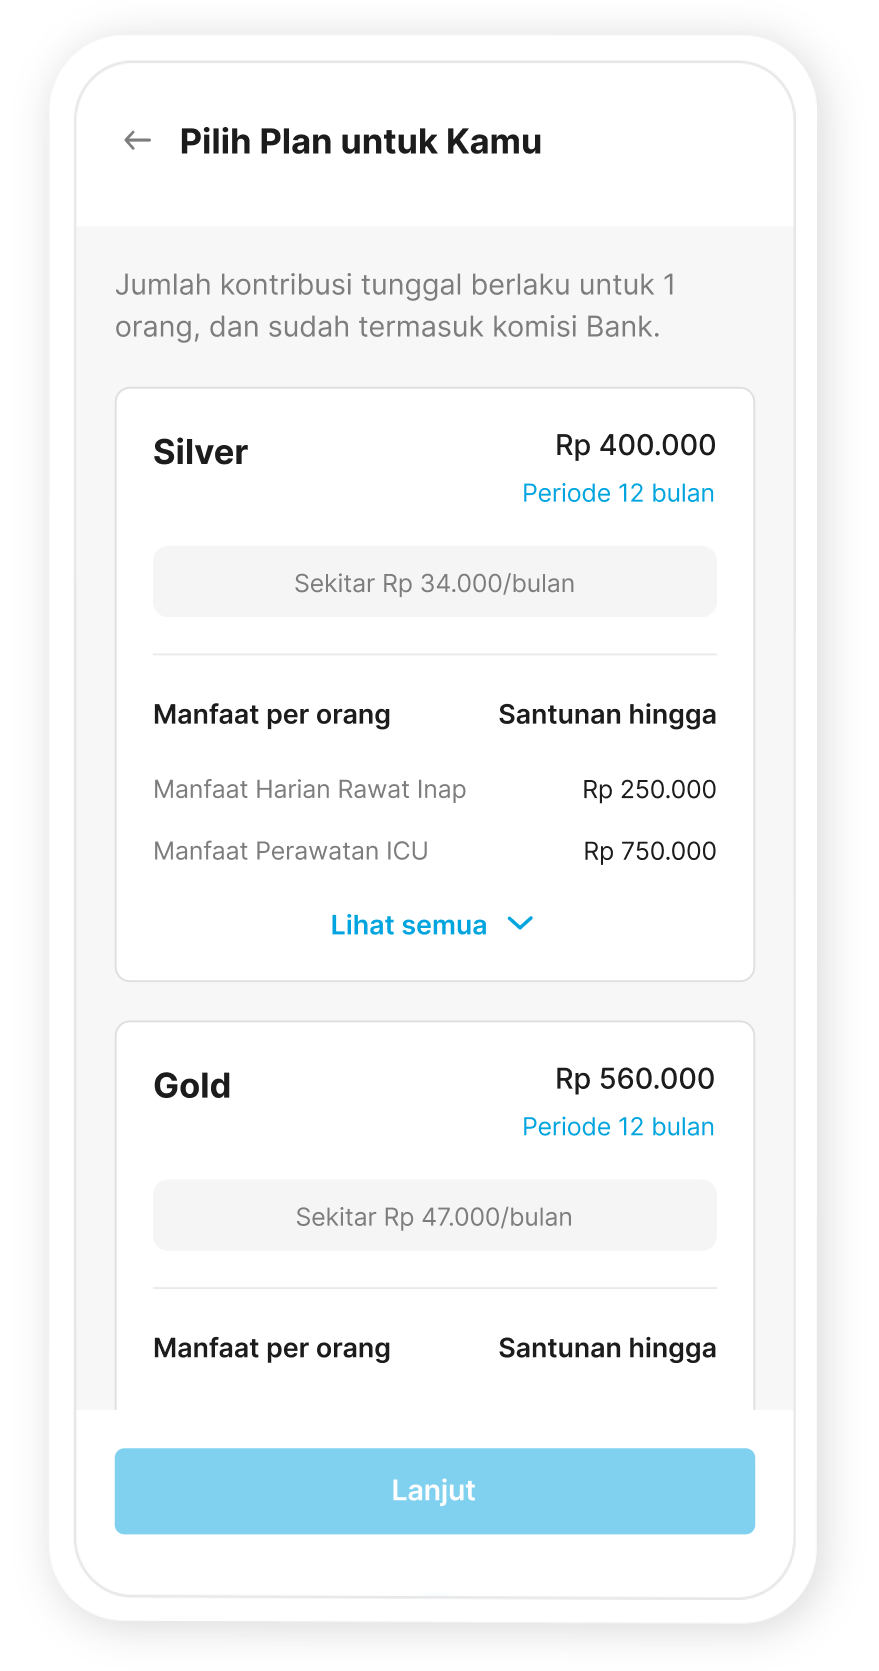Expand Silver benefits via Lihat semua

coord(409,925)
